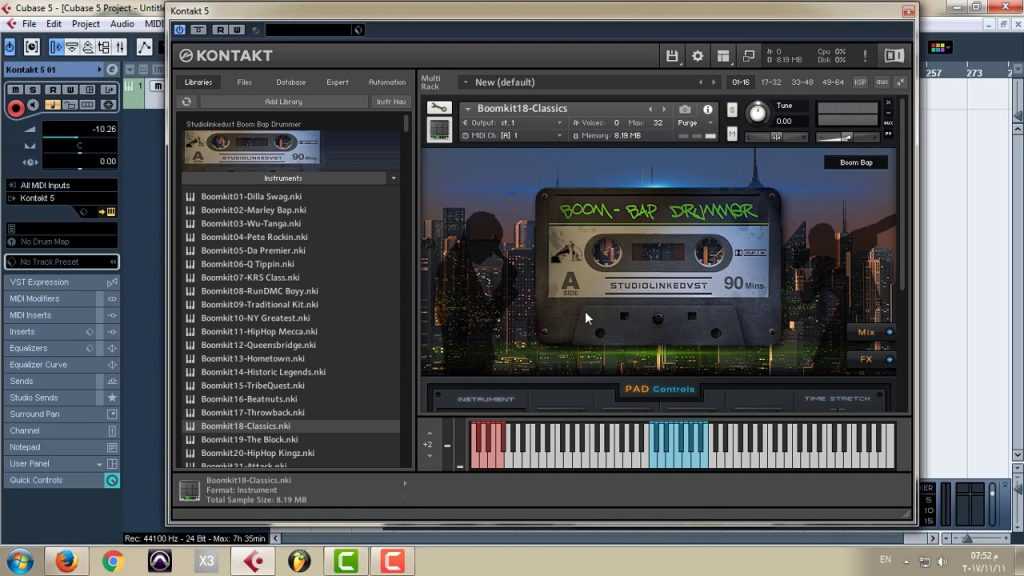Click the Add Library button

point(283,102)
